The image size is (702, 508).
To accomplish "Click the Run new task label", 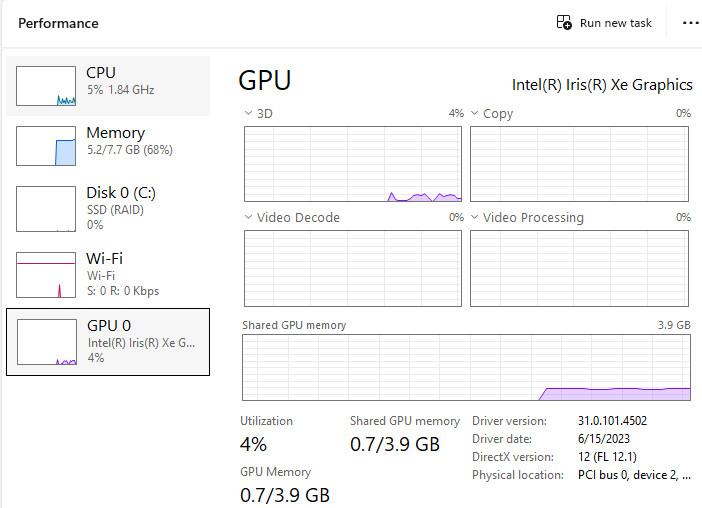I will tap(616, 23).
